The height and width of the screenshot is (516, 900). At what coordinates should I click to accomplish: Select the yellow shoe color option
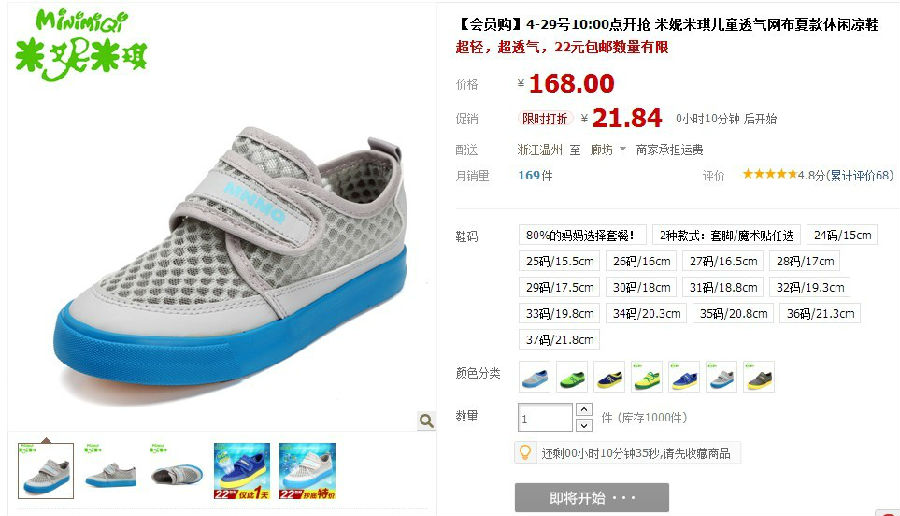coord(647,377)
